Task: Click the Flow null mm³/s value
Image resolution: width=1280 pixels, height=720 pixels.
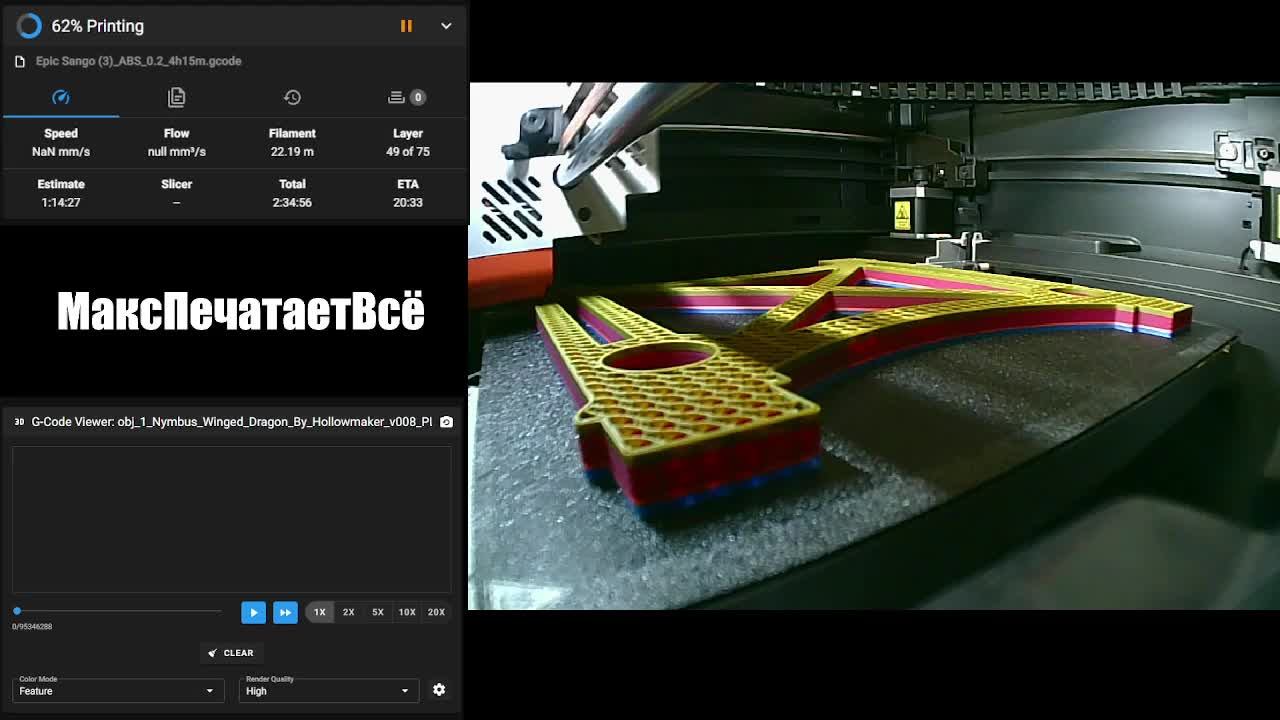Action: tap(176, 152)
